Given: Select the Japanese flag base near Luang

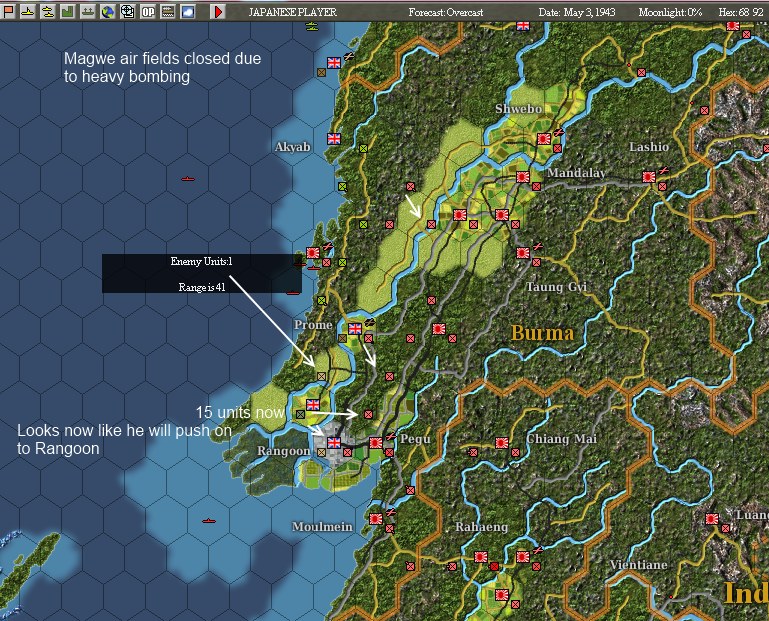Looking at the screenshot, I should (712, 518).
